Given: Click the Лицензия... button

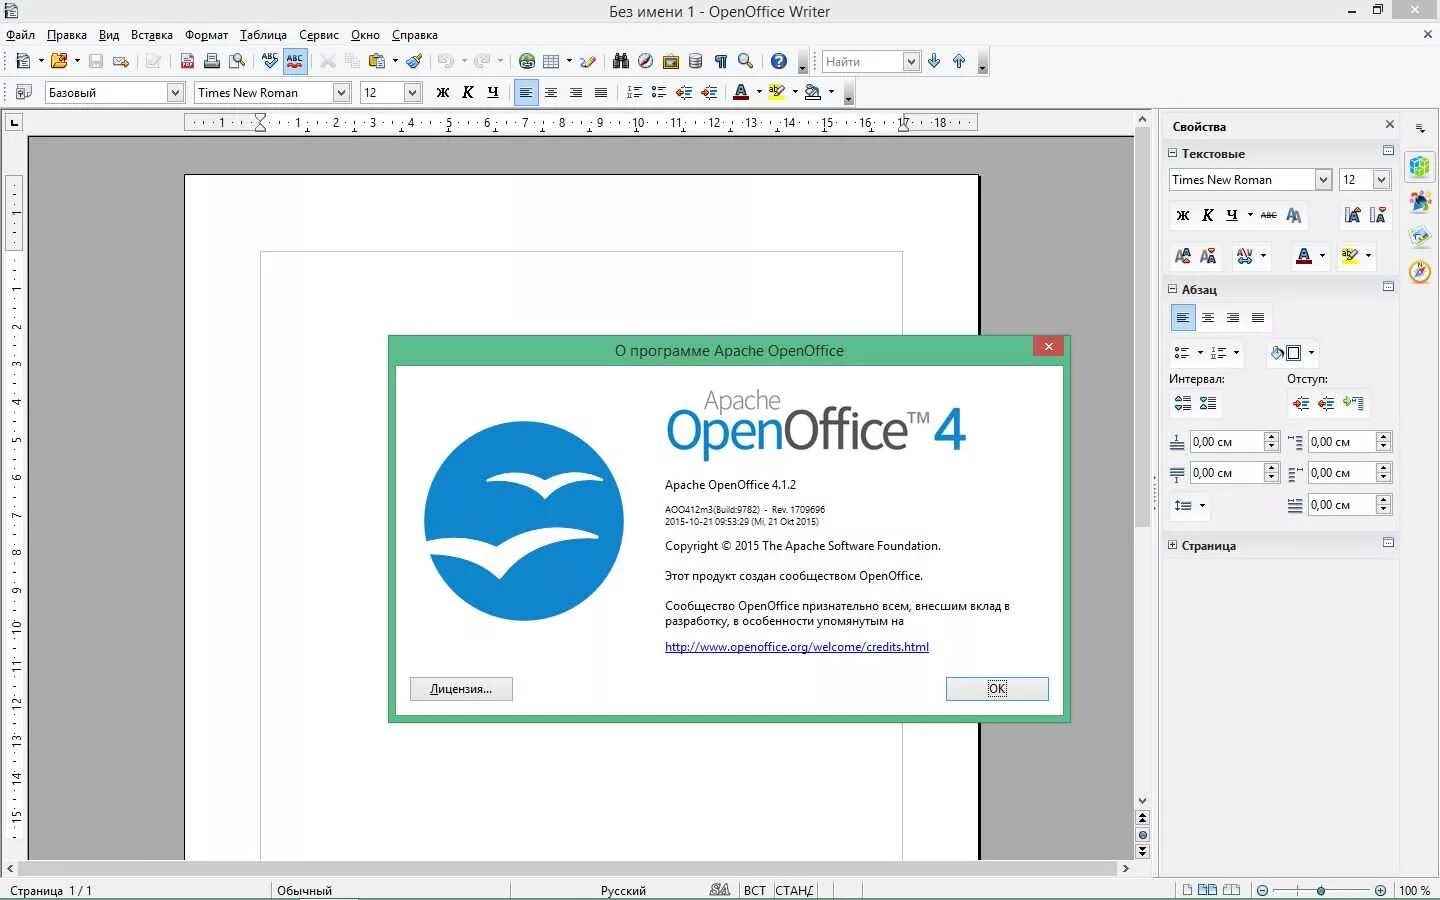Looking at the screenshot, I should (461, 689).
